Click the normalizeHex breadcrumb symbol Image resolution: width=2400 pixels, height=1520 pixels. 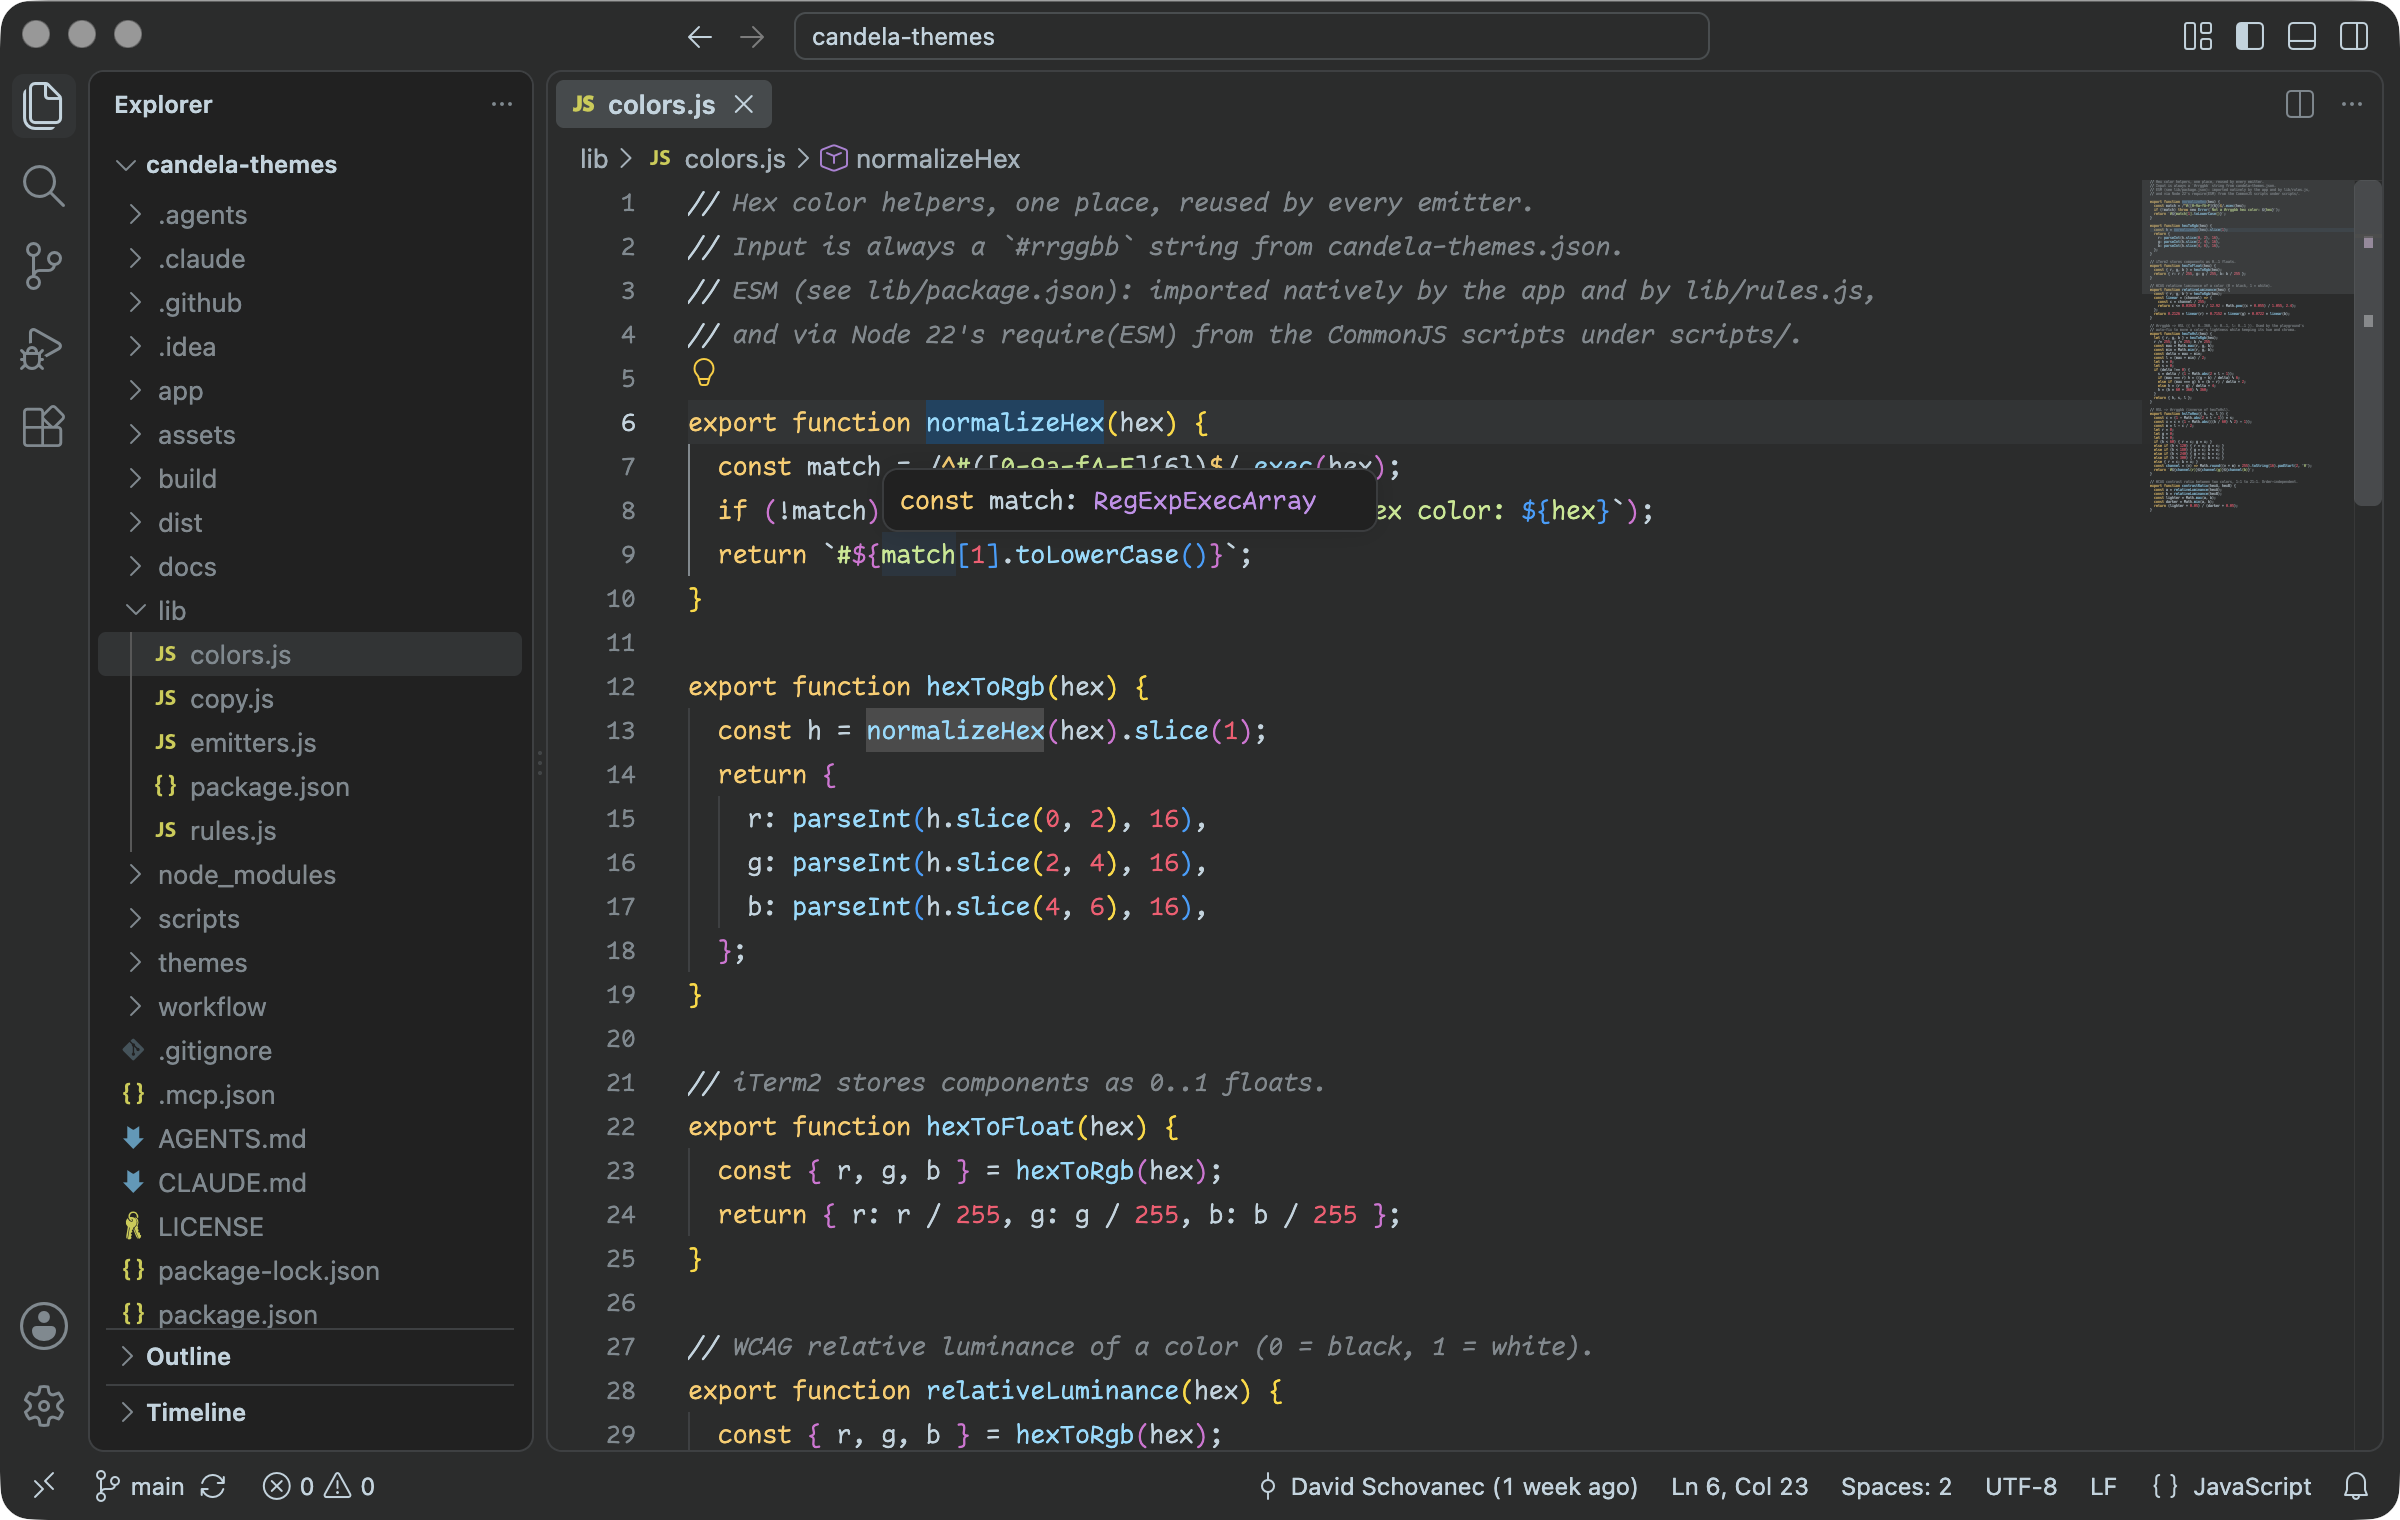pos(920,159)
